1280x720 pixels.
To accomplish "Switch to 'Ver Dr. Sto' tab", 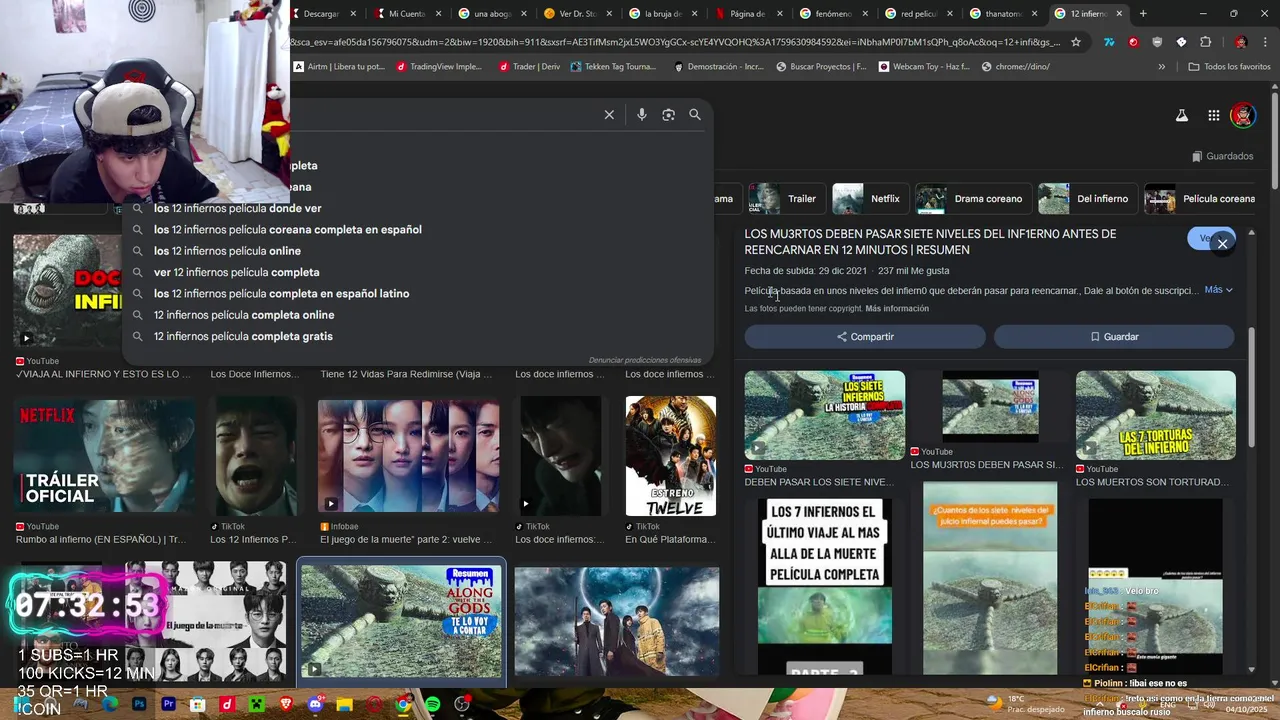I will coord(576,14).
